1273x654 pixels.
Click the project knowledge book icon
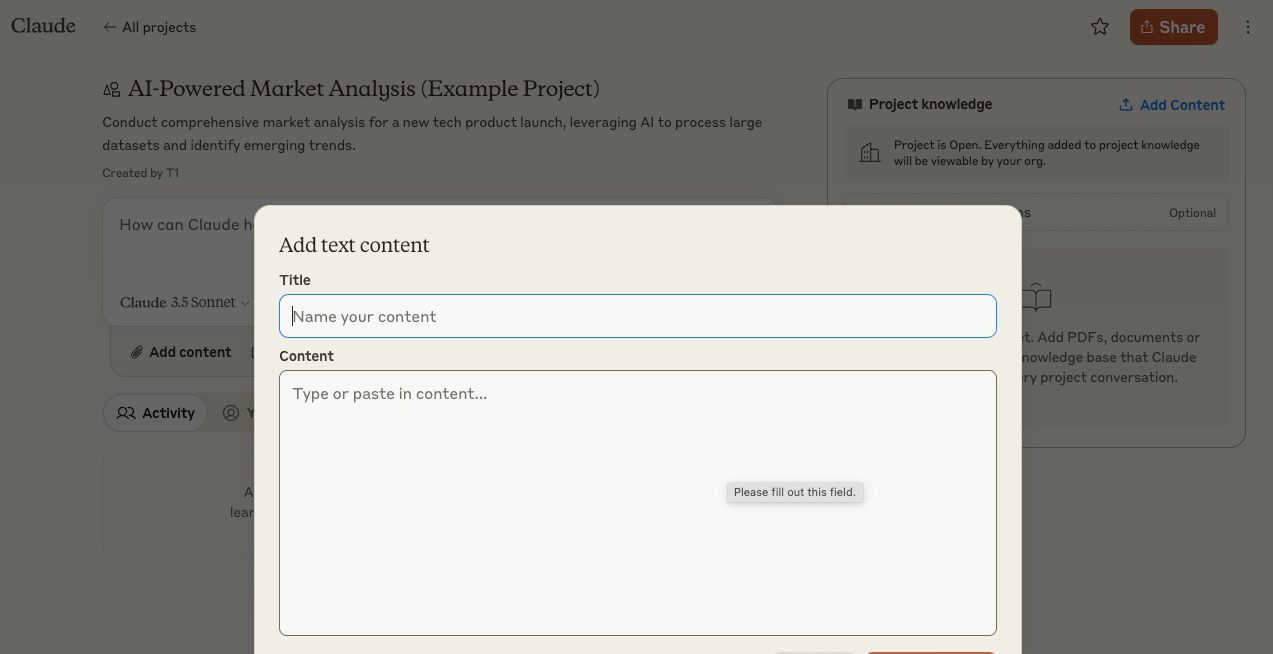[855, 104]
